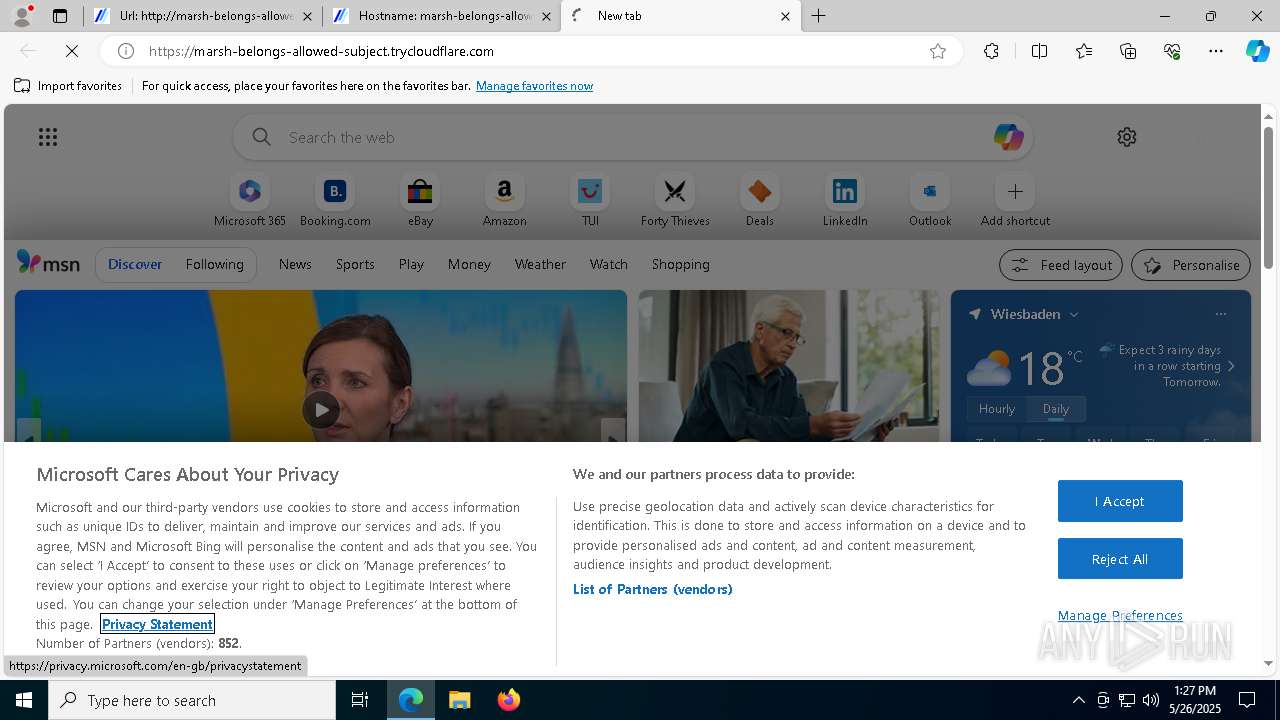Image resolution: width=1280 pixels, height=720 pixels.
Task: Open the MSN app launcher grid
Action: click(x=47, y=137)
